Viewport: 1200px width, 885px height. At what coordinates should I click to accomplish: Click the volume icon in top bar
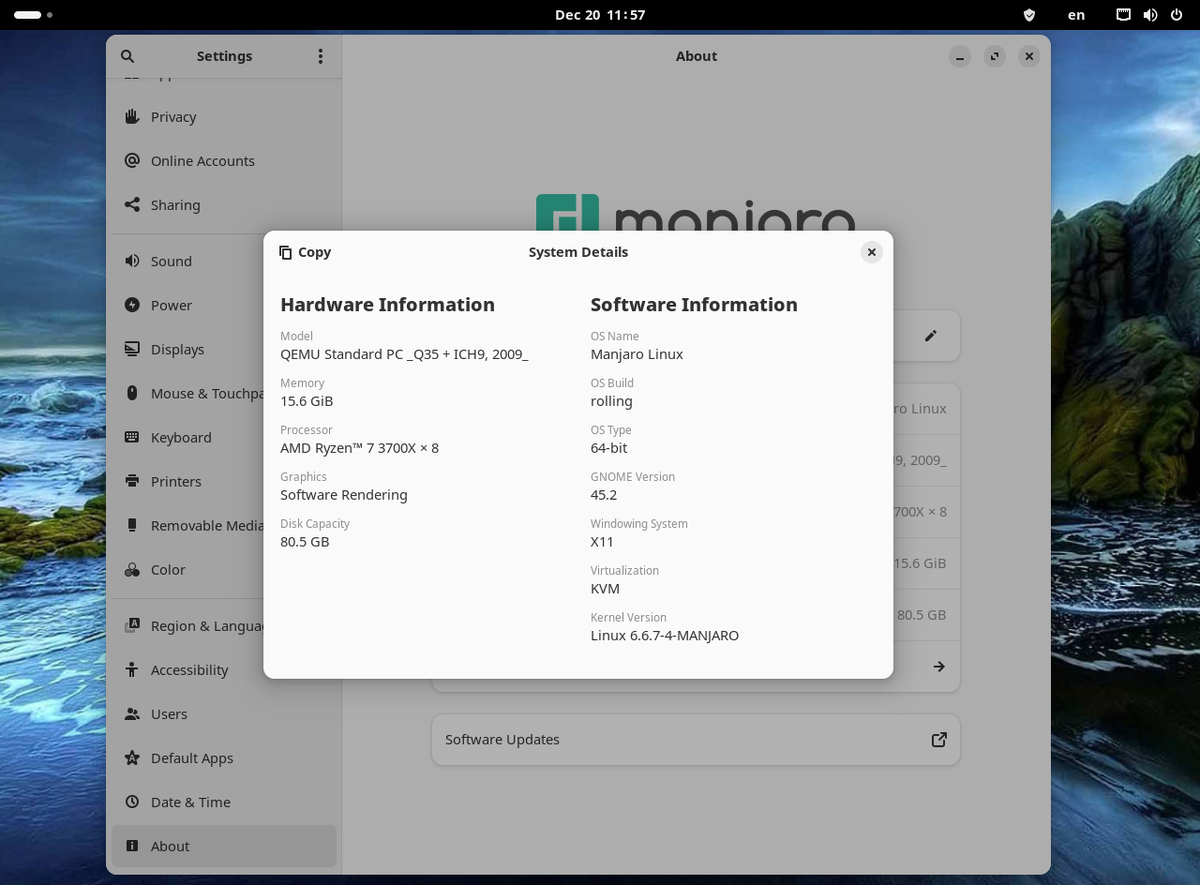coord(1150,15)
